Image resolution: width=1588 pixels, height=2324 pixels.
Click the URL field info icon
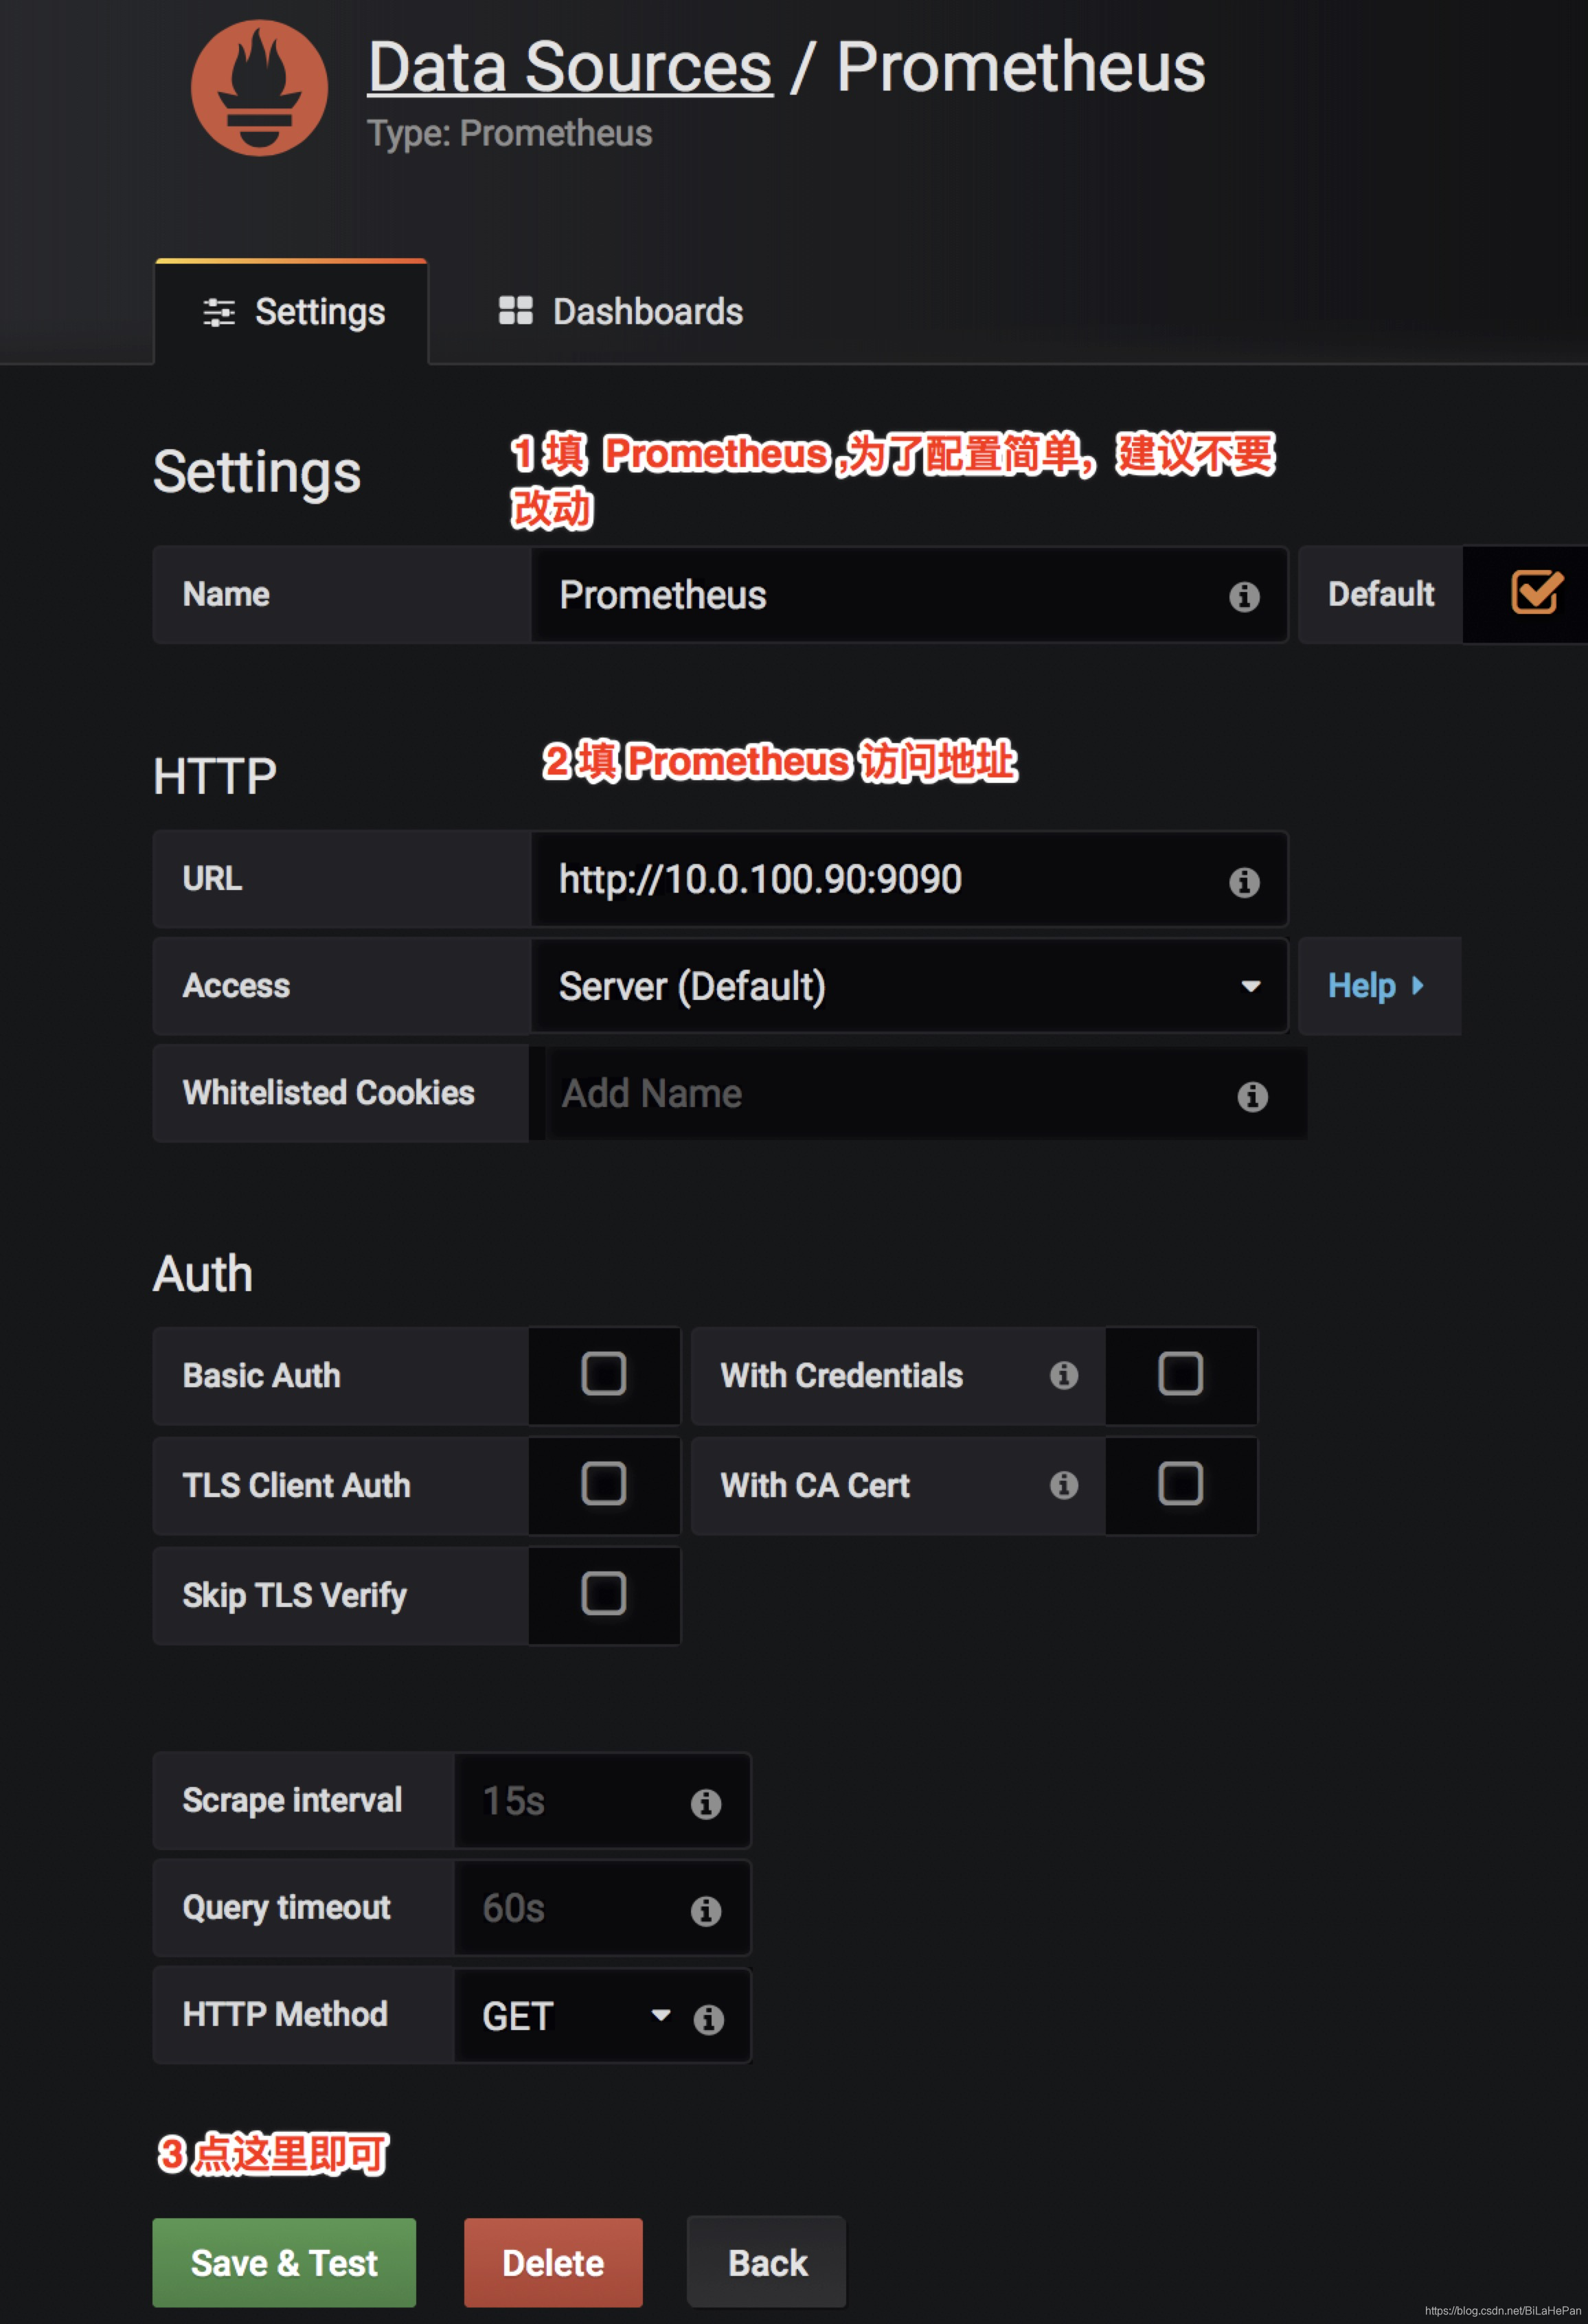coord(1244,882)
